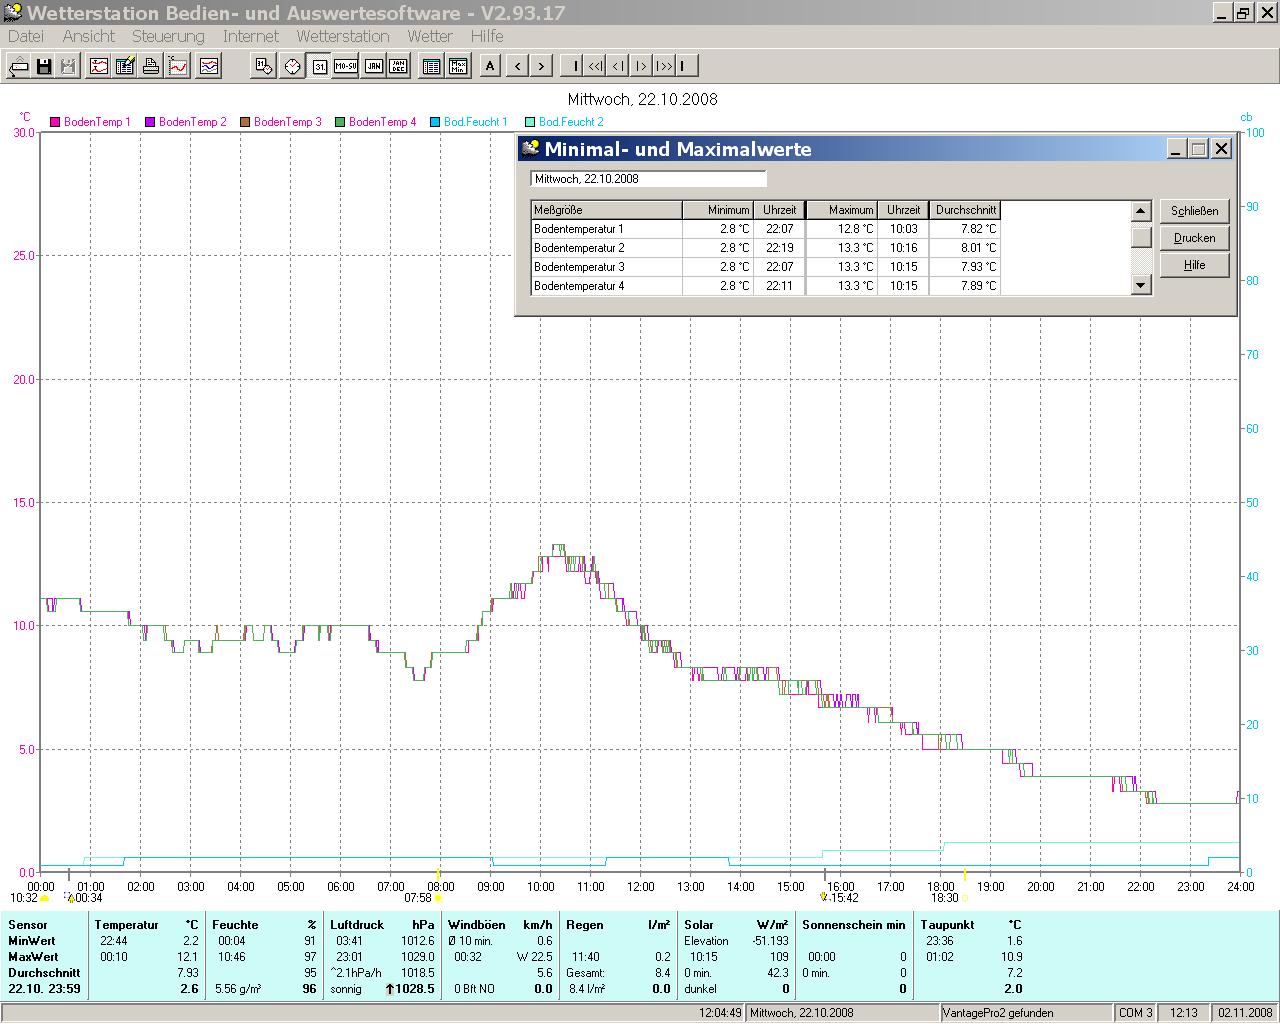Click the printer icon in the toolbar
The image size is (1280, 1024).
coord(151,67)
